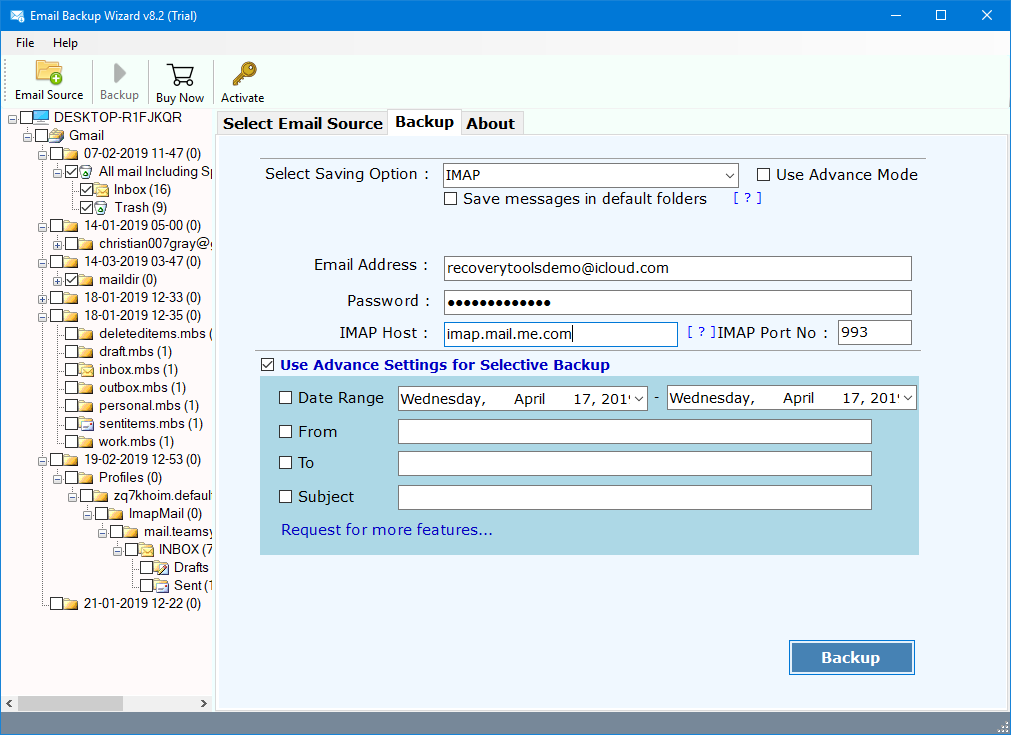Enable Save messages in default folders
Image resolution: width=1011 pixels, height=735 pixels.
tap(451, 199)
